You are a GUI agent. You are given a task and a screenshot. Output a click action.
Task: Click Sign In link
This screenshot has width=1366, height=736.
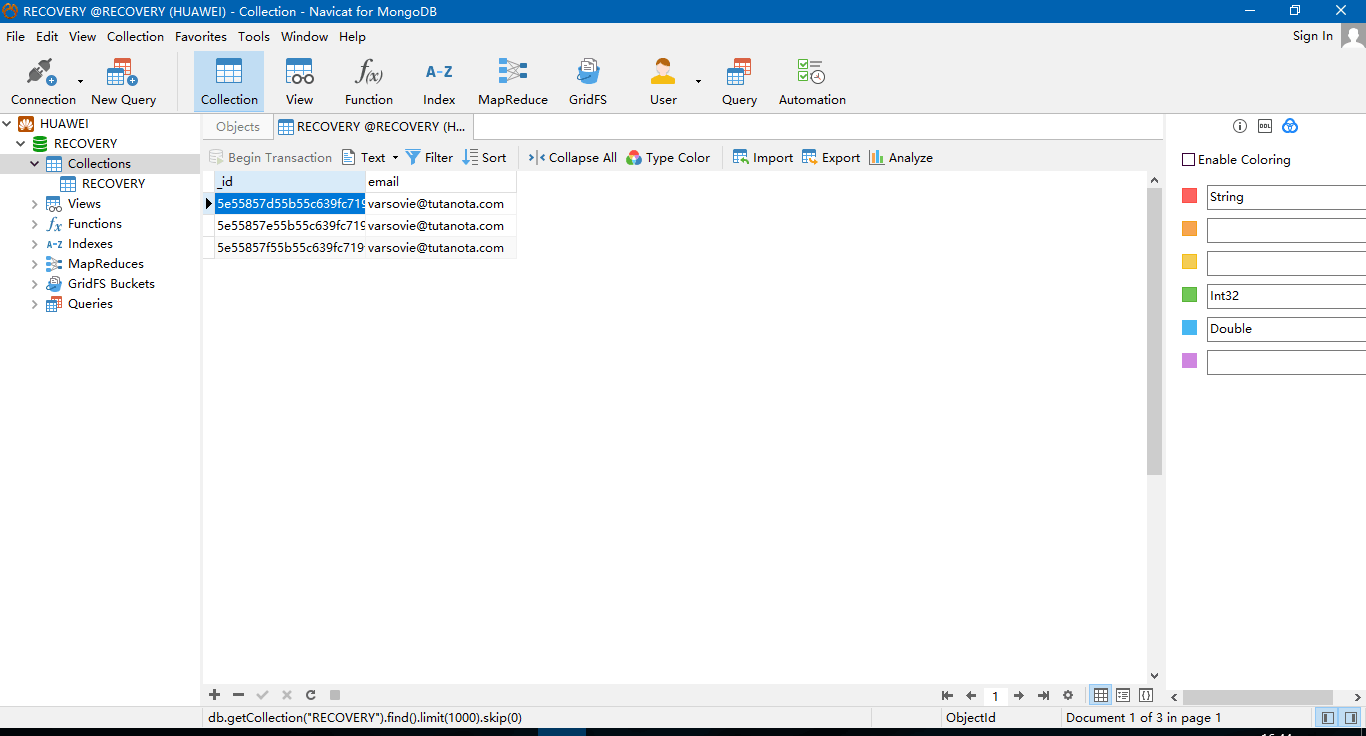[x=1312, y=36]
